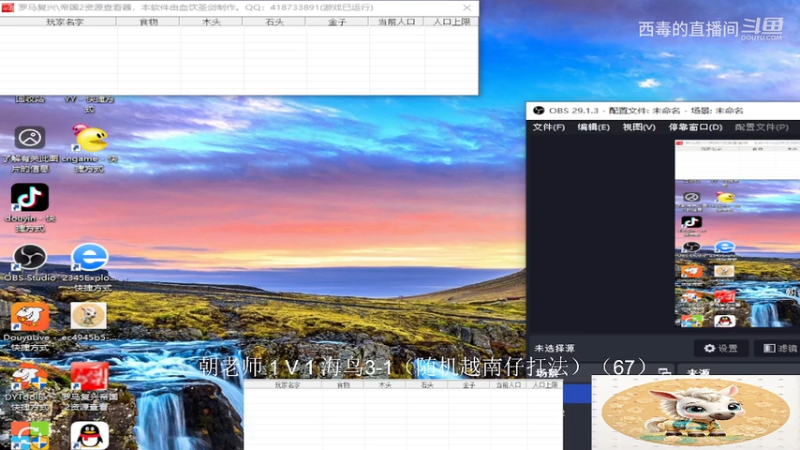Select the highlighted blue scene row in OBS
The width and height of the screenshot is (800, 450).
pyautogui.click(x=578, y=393)
